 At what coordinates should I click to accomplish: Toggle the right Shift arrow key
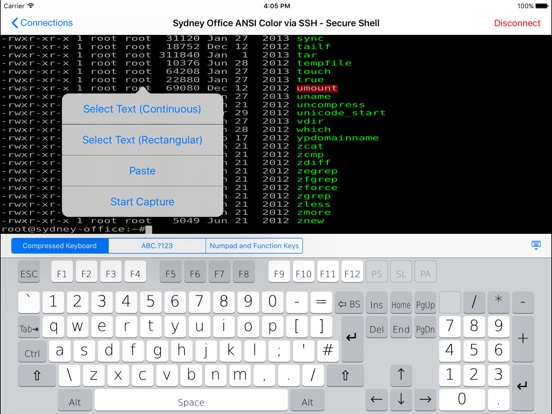tap(345, 376)
